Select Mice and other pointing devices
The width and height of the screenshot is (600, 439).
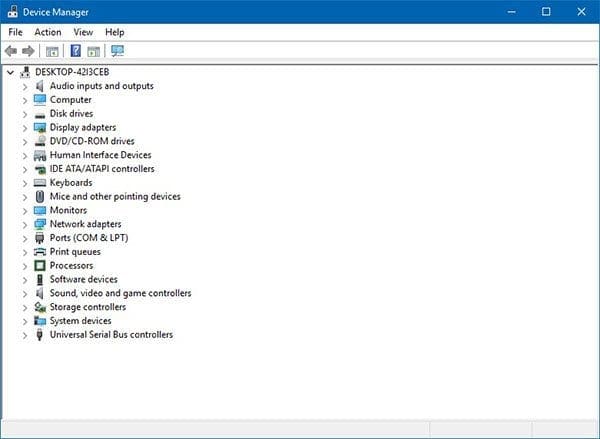coord(115,197)
